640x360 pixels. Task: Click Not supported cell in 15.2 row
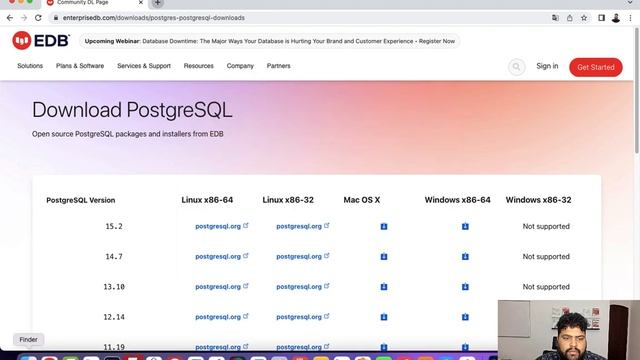click(546, 226)
